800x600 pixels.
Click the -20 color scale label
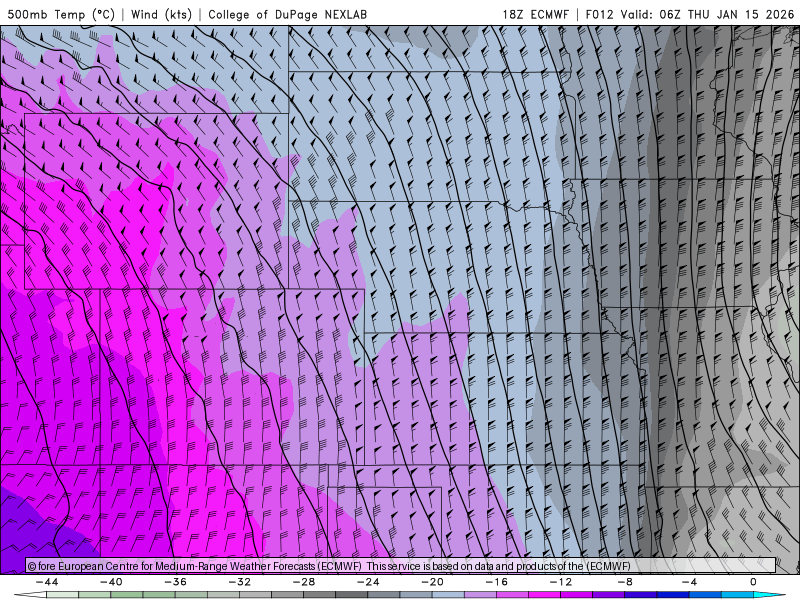[x=433, y=582]
